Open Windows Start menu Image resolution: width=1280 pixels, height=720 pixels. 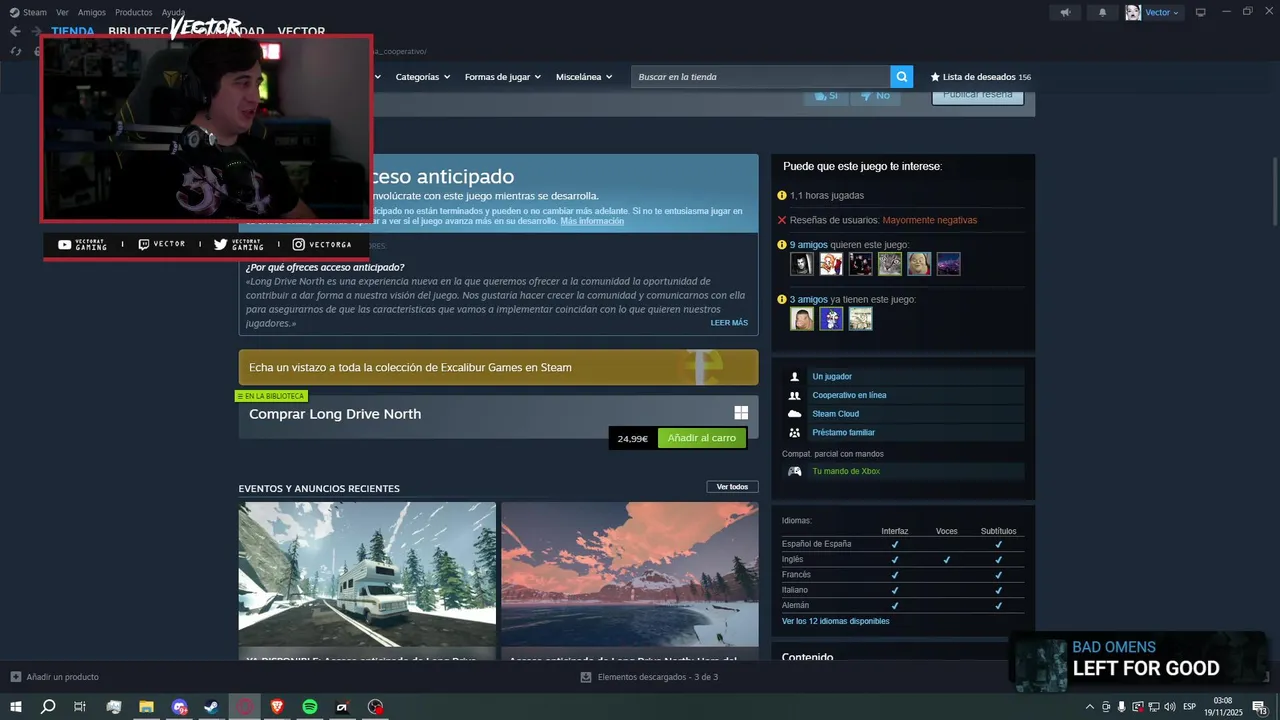(x=16, y=707)
